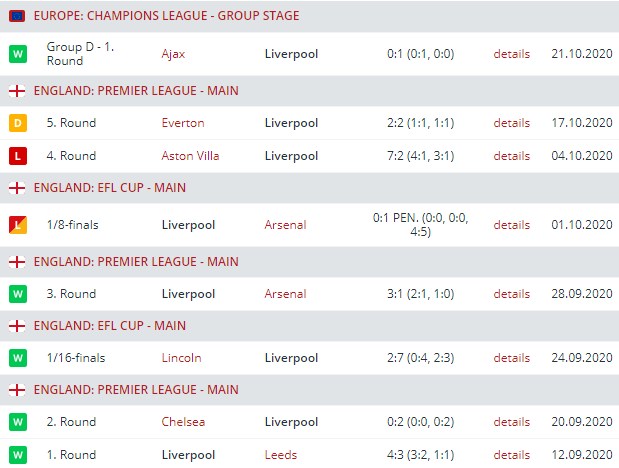Click the Ajax team name

pos(174,54)
